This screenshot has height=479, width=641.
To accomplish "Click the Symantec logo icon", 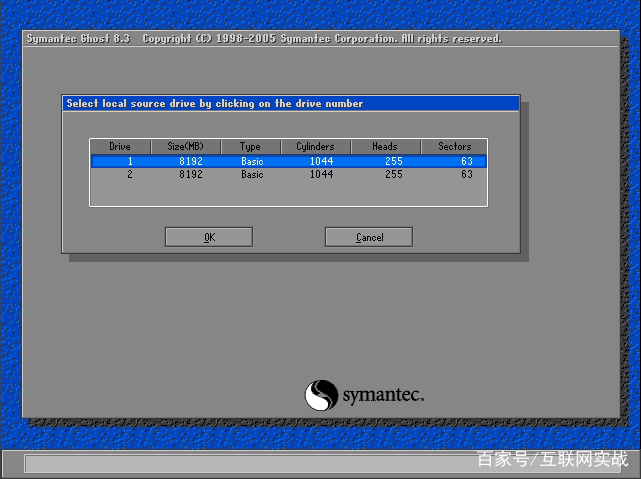I will (321, 395).
